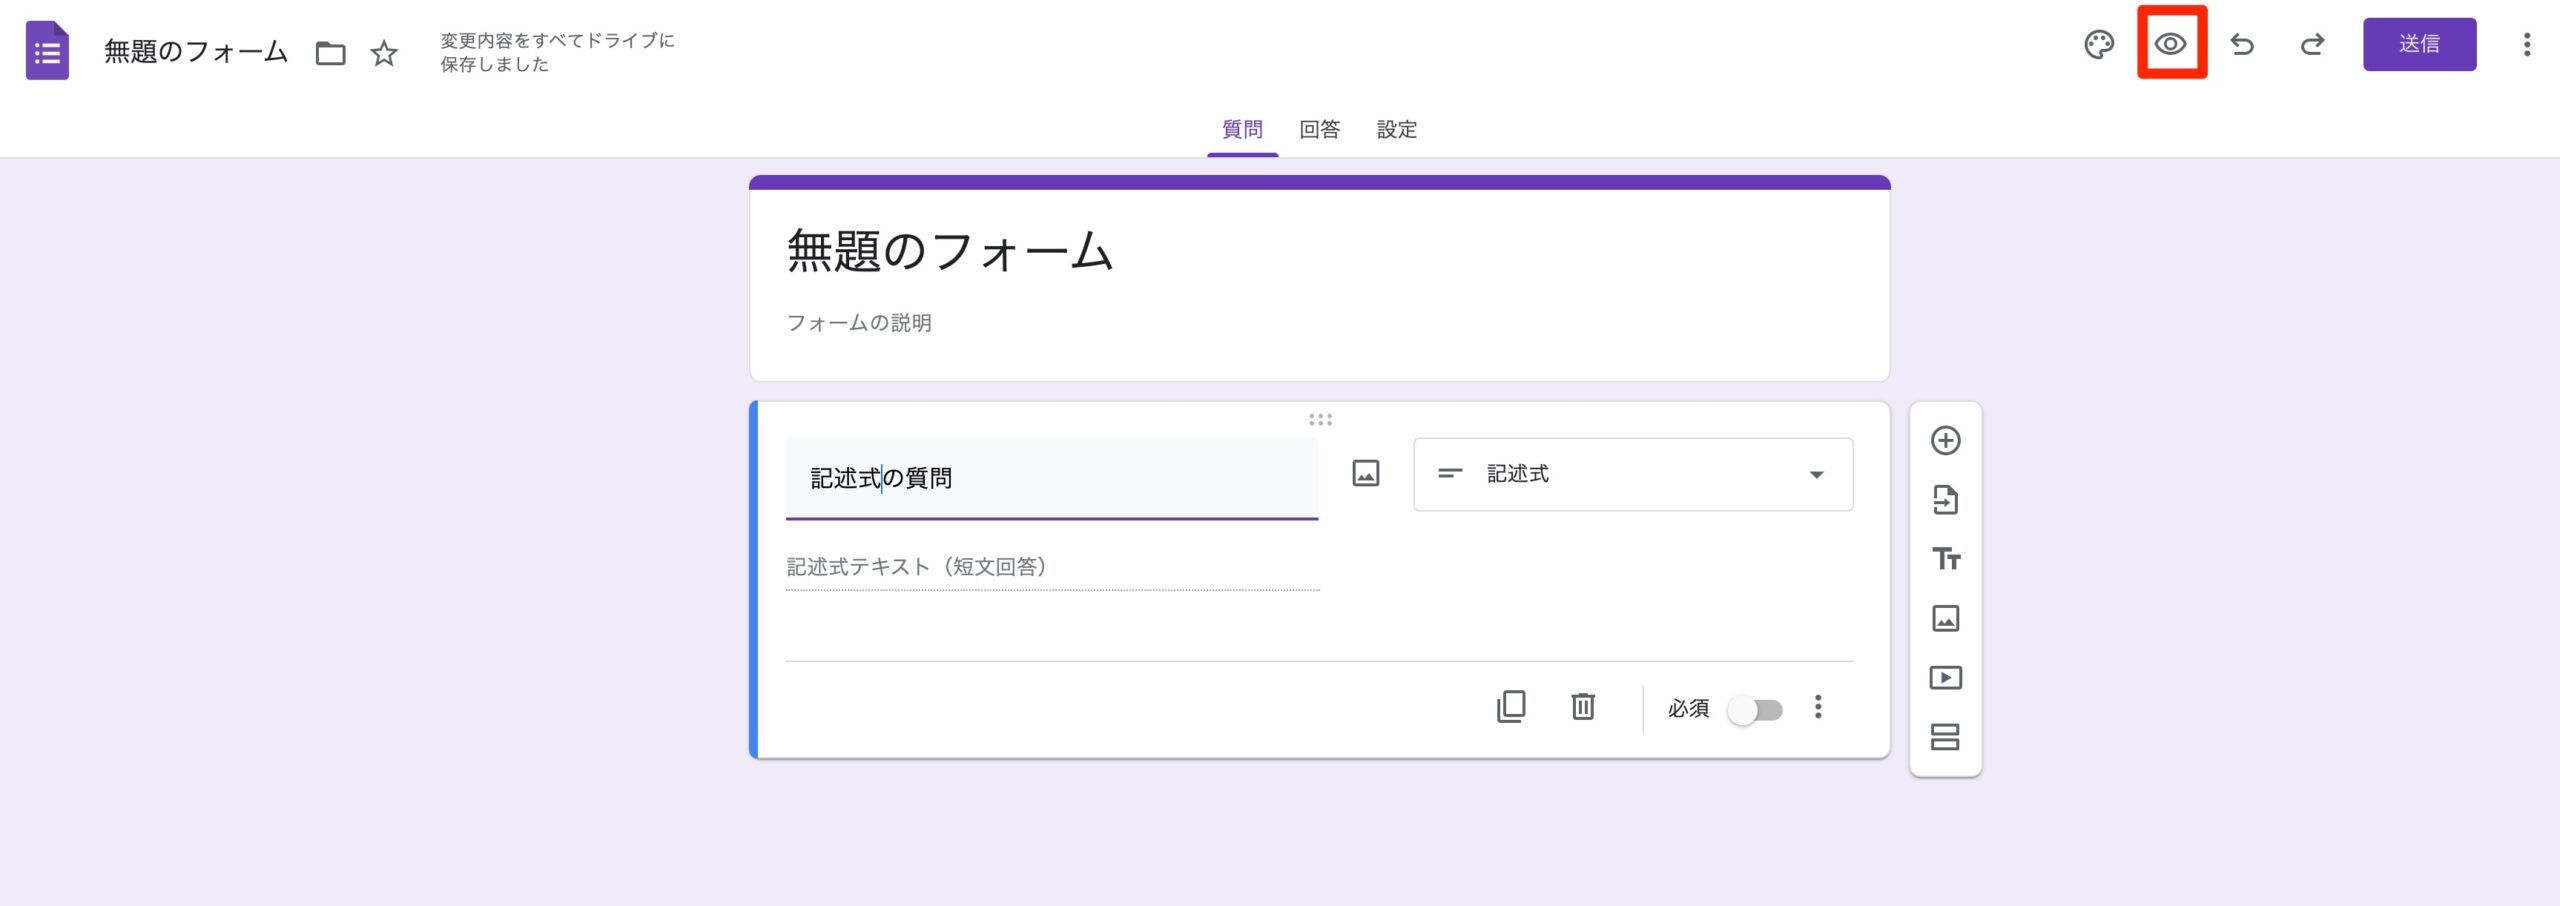The width and height of the screenshot is (2560, 906).
Task: Add a title and description block
Action: [1946, 561]
